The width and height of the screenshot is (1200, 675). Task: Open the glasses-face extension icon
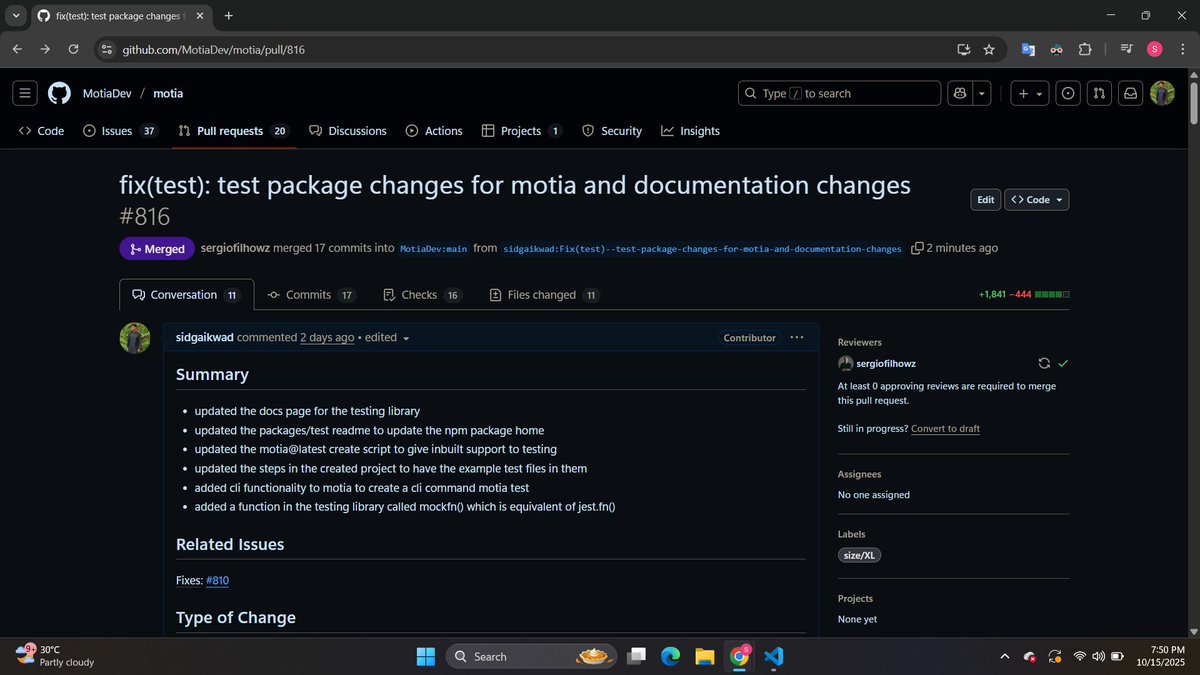click(x=1056, y=49)
